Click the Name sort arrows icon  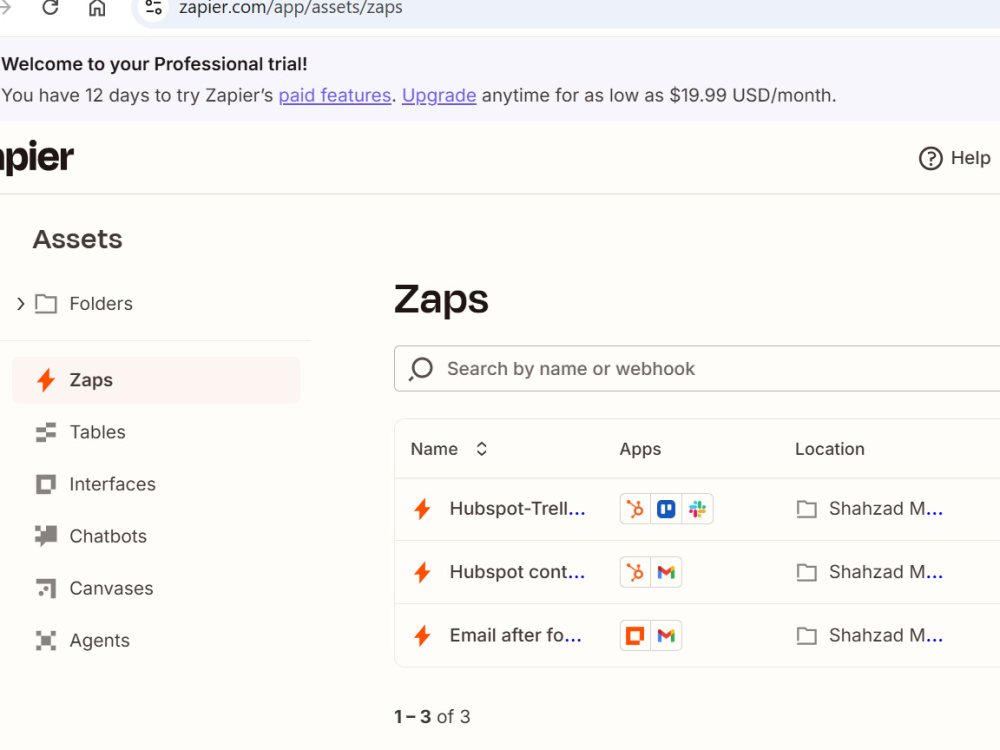(482, 449)
